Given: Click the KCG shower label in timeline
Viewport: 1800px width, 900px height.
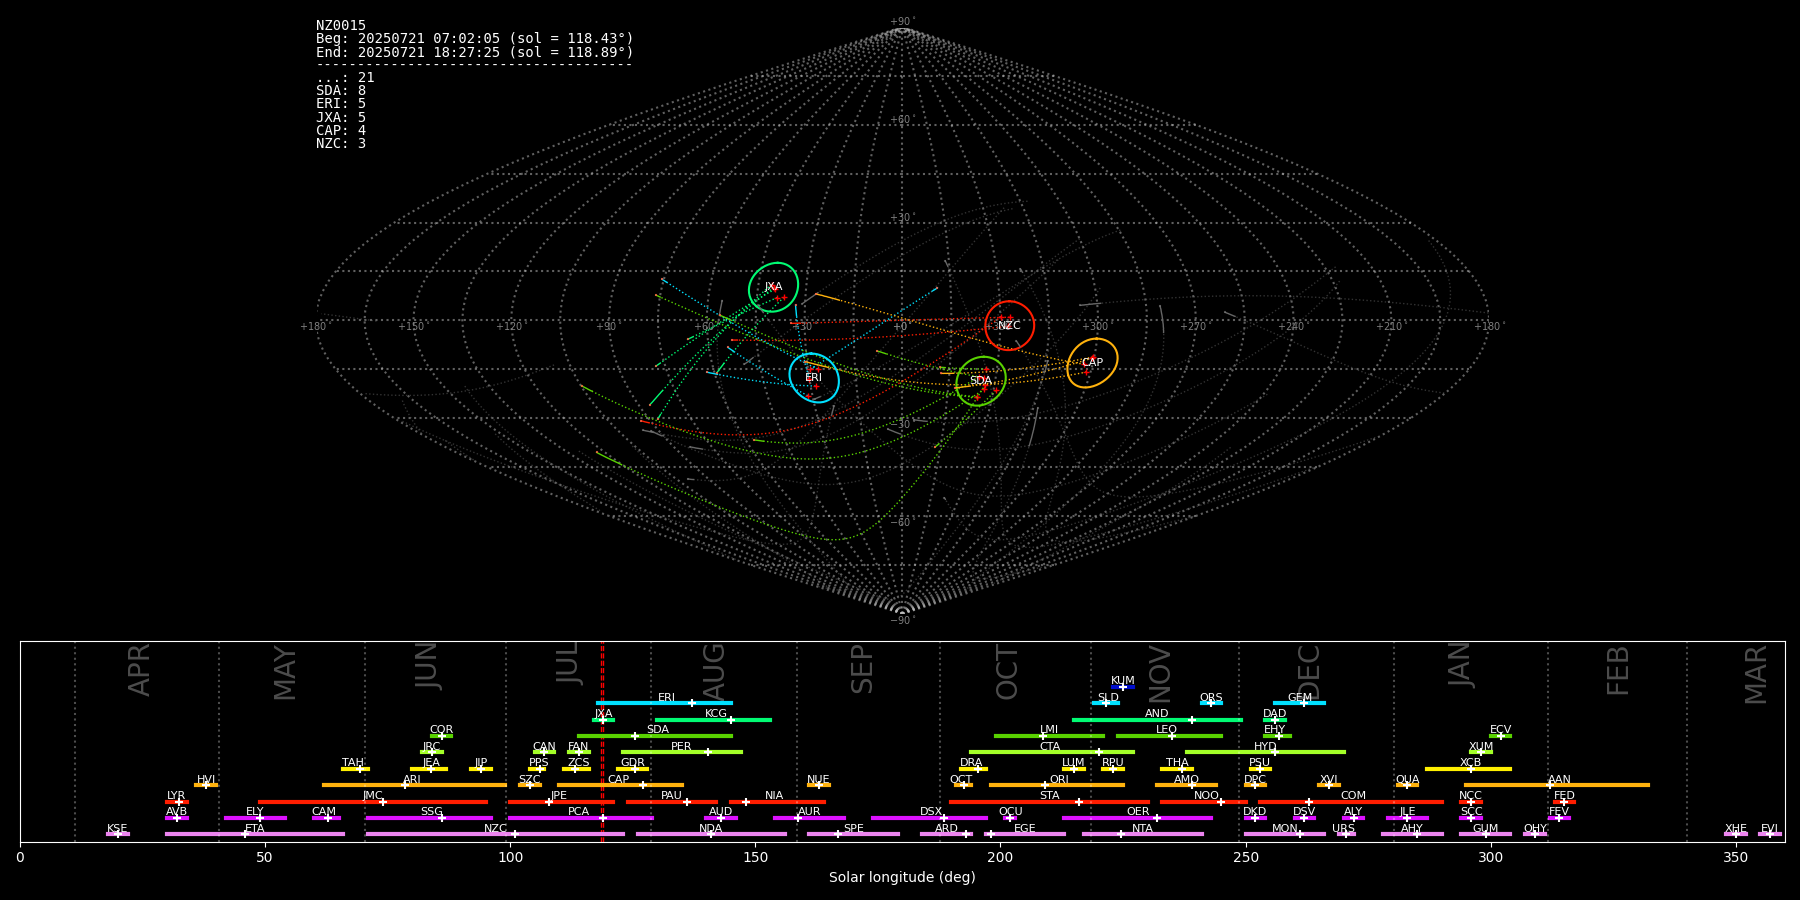Looking at the screenshot, I should pyautogui.click(x=716, y=714).
